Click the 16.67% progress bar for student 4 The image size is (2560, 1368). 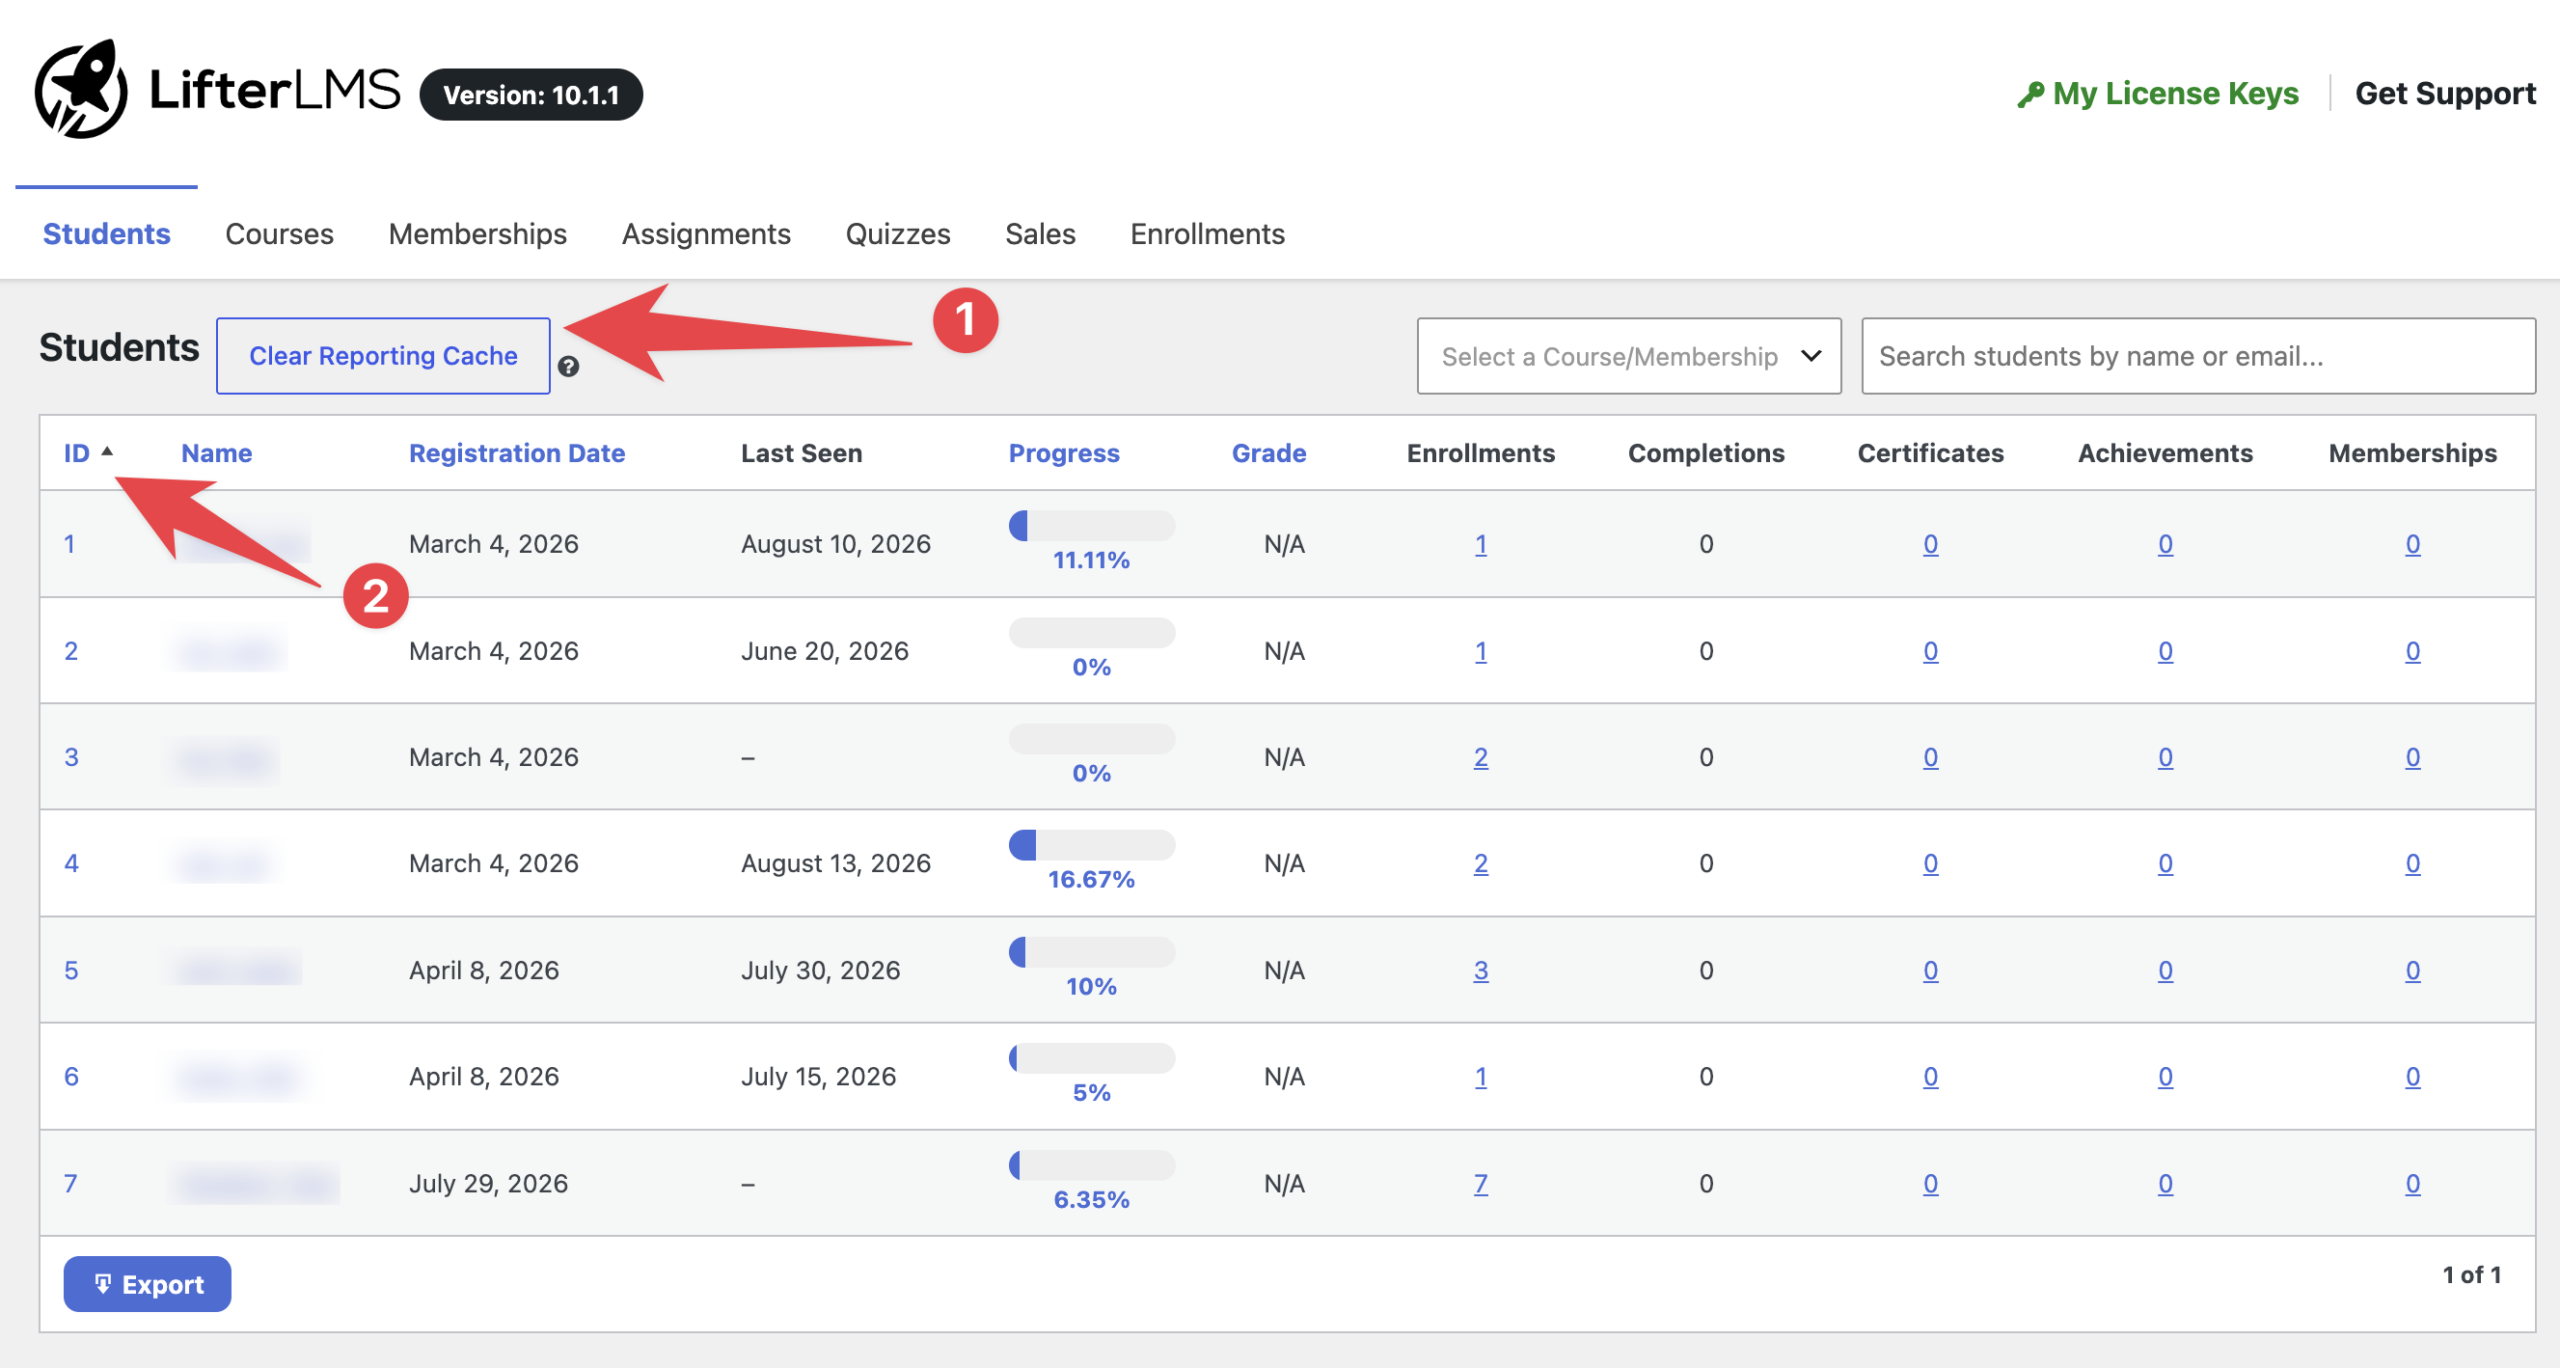point(1091,845)
